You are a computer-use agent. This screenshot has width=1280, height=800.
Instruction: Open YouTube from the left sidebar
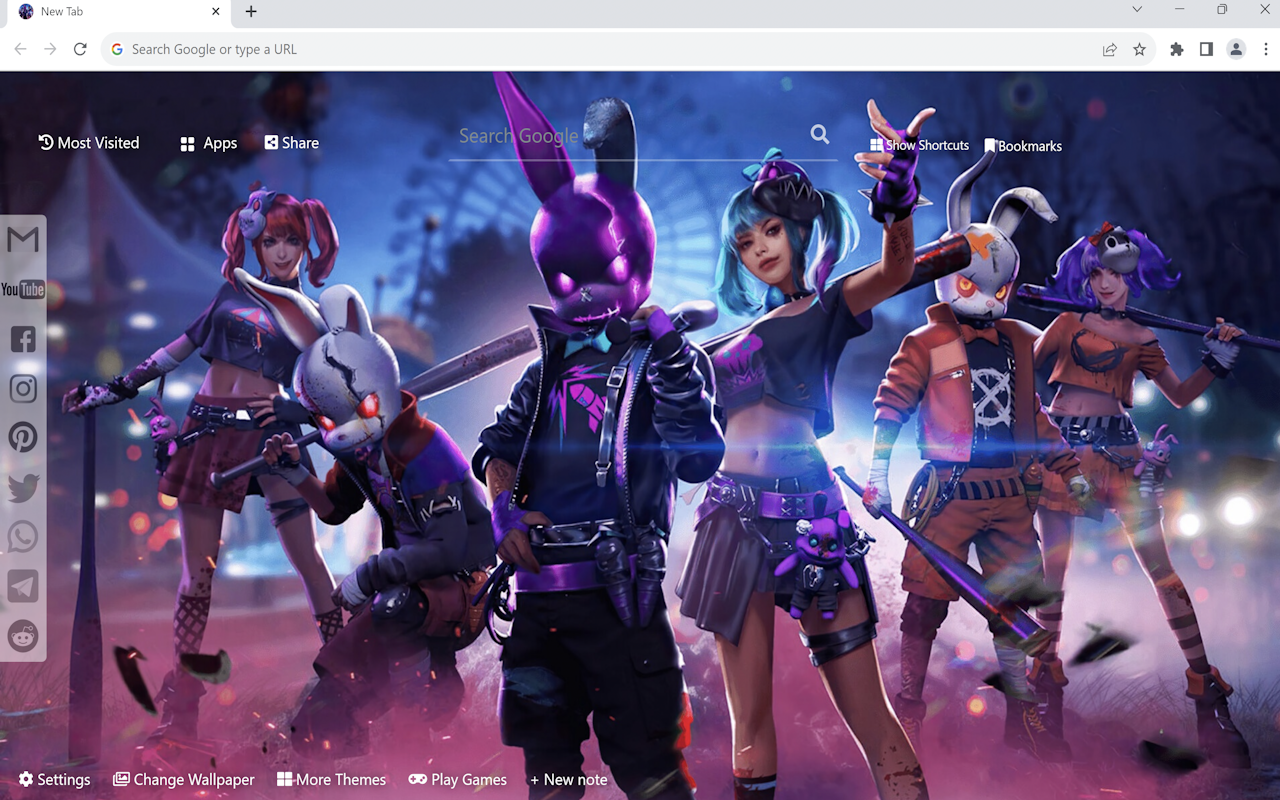pos(23,290)
